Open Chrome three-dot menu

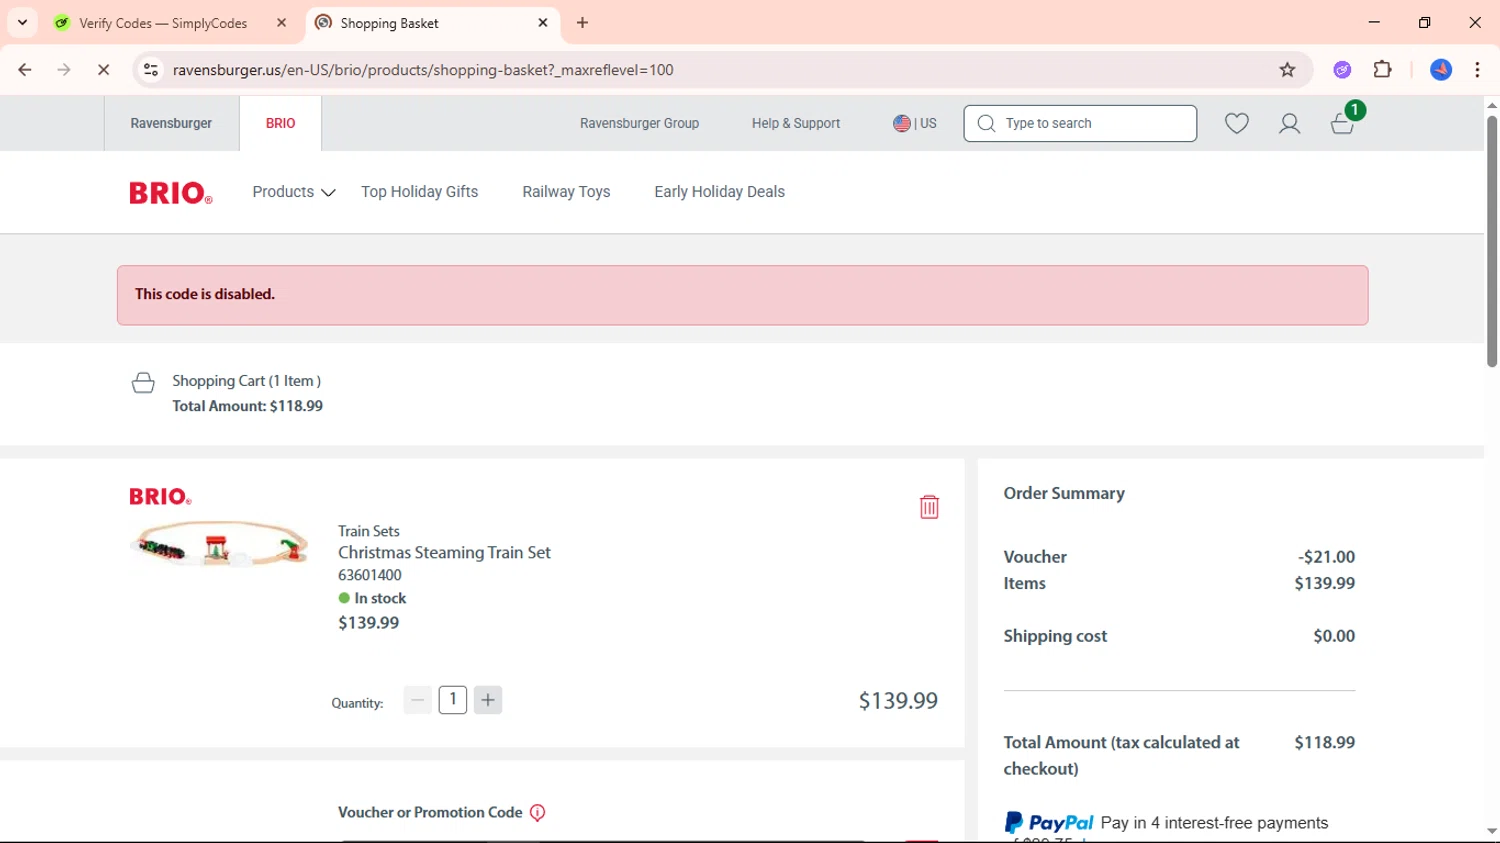pyautogui.click(x=1477, y=70)
